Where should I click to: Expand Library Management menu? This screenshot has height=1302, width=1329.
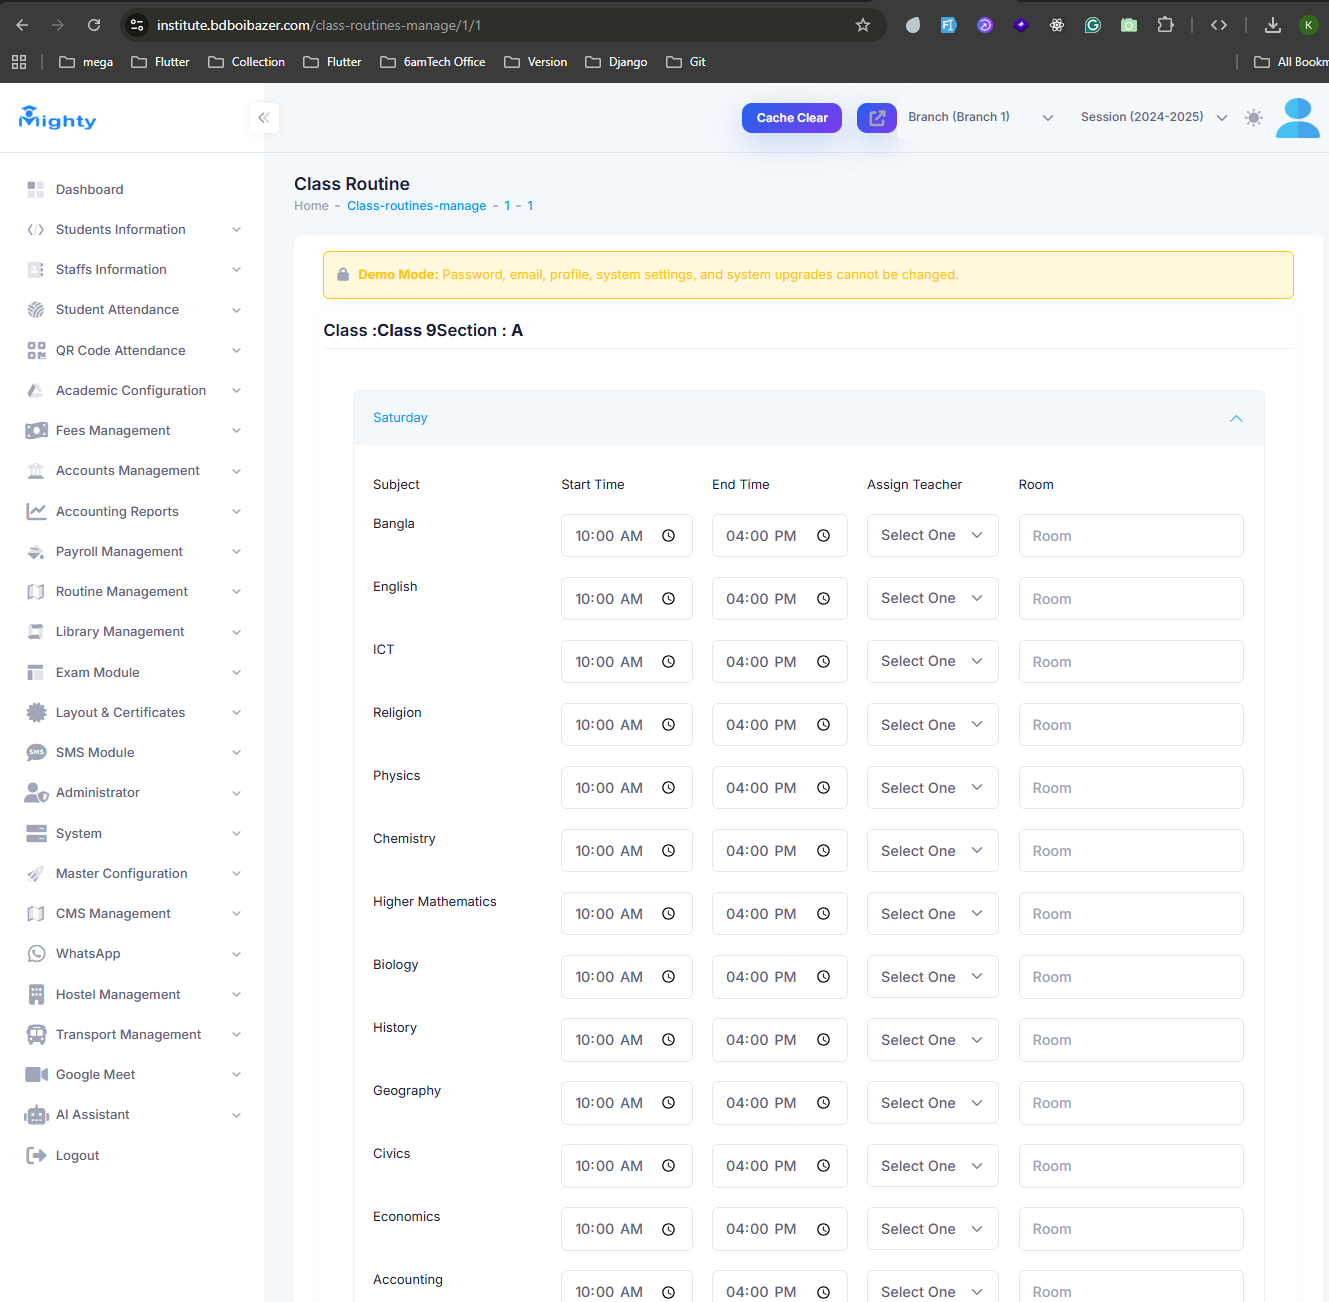pos(132,632)
